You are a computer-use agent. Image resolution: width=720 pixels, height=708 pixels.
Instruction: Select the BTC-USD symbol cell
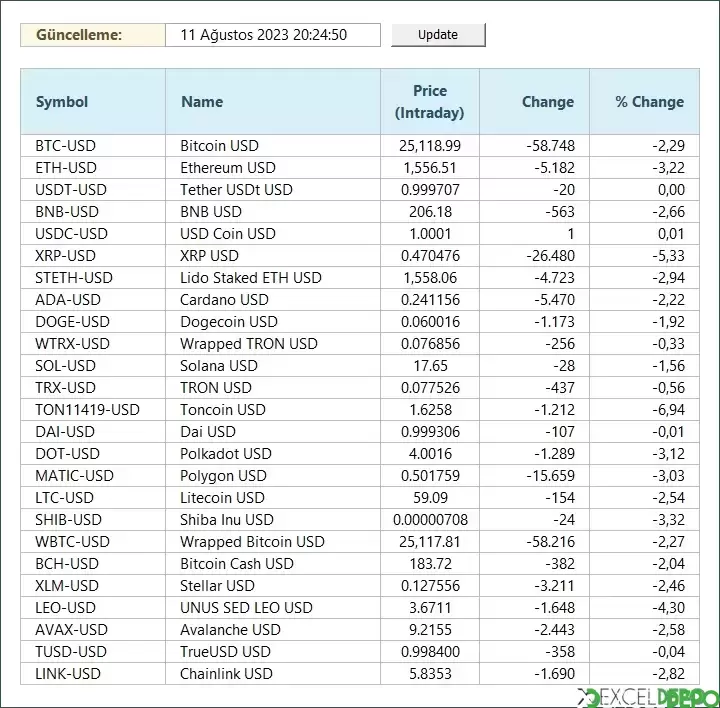[x=66, y=146]
